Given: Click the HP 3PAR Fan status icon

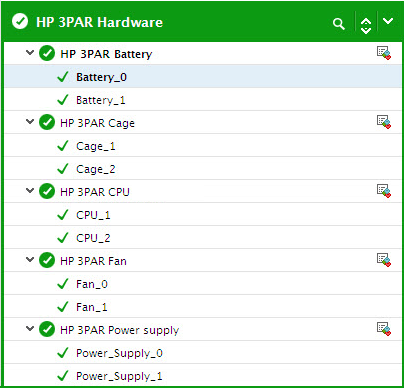Looking at the screenshot, I should click(47, 260).
